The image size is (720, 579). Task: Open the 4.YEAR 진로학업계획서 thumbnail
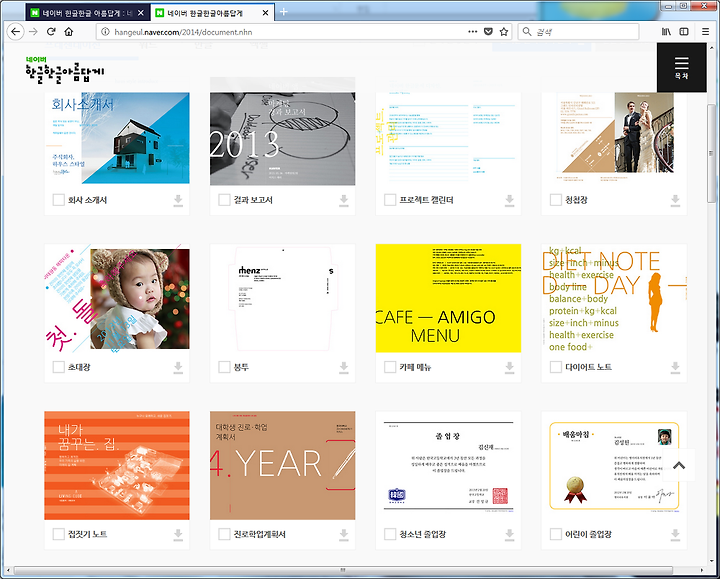282,466
